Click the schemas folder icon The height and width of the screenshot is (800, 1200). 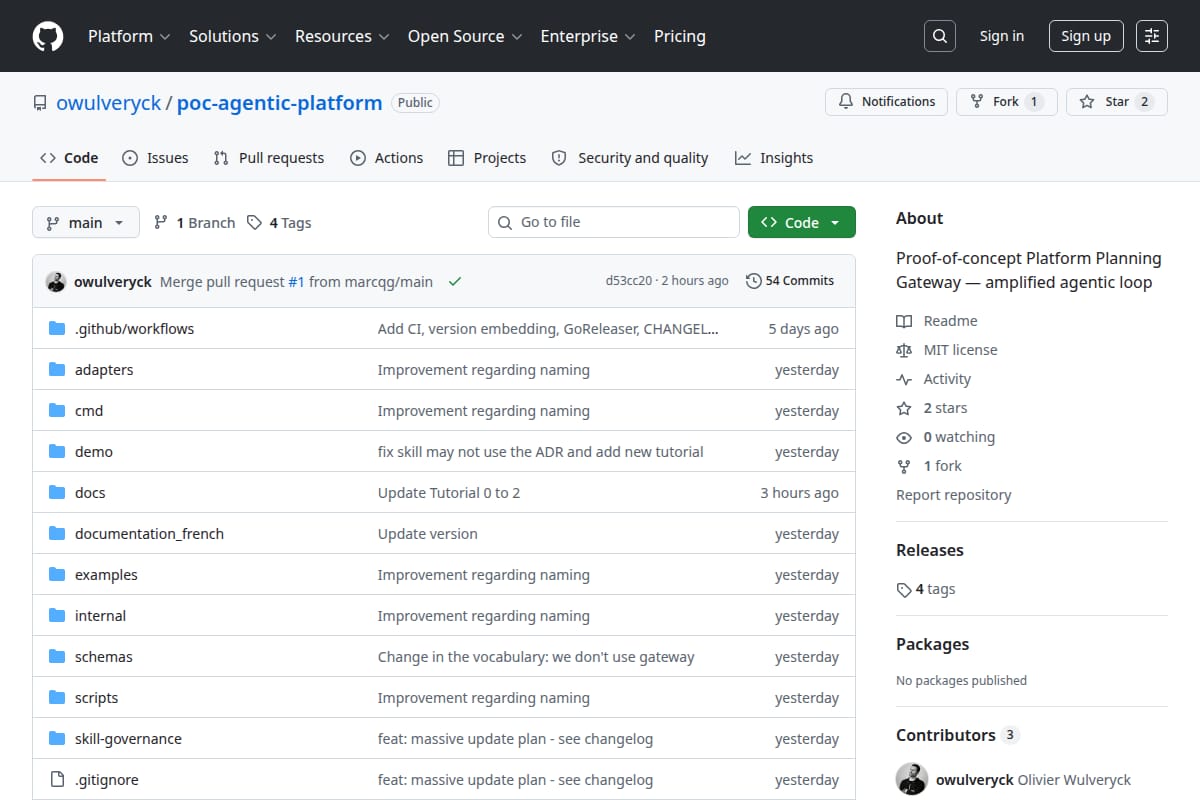57,657
